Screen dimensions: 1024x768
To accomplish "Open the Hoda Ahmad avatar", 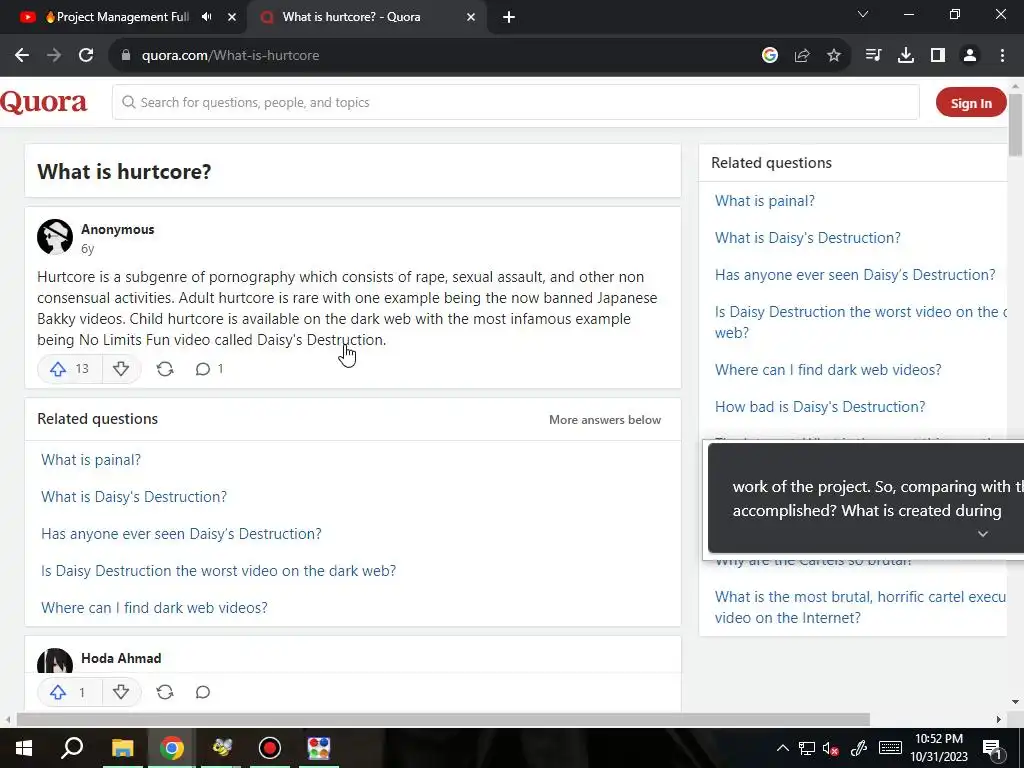I will tap(55, 661).
